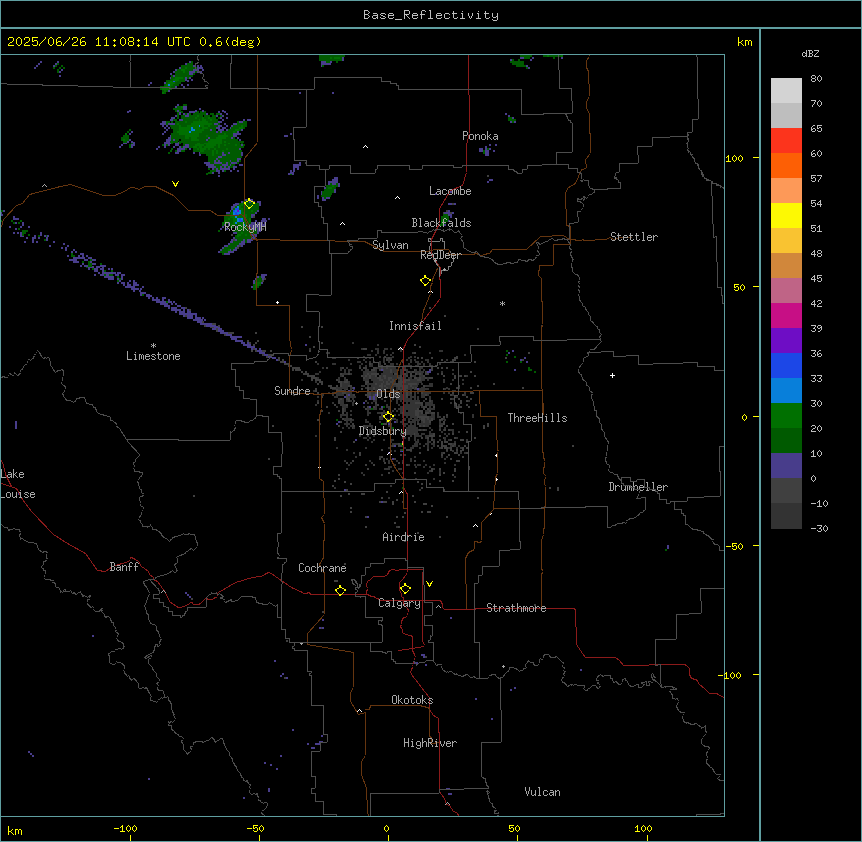Click the yellow diamond marker south of RedDeer
Viewport: 862px width, 842px height.
(x=426, y=280)
